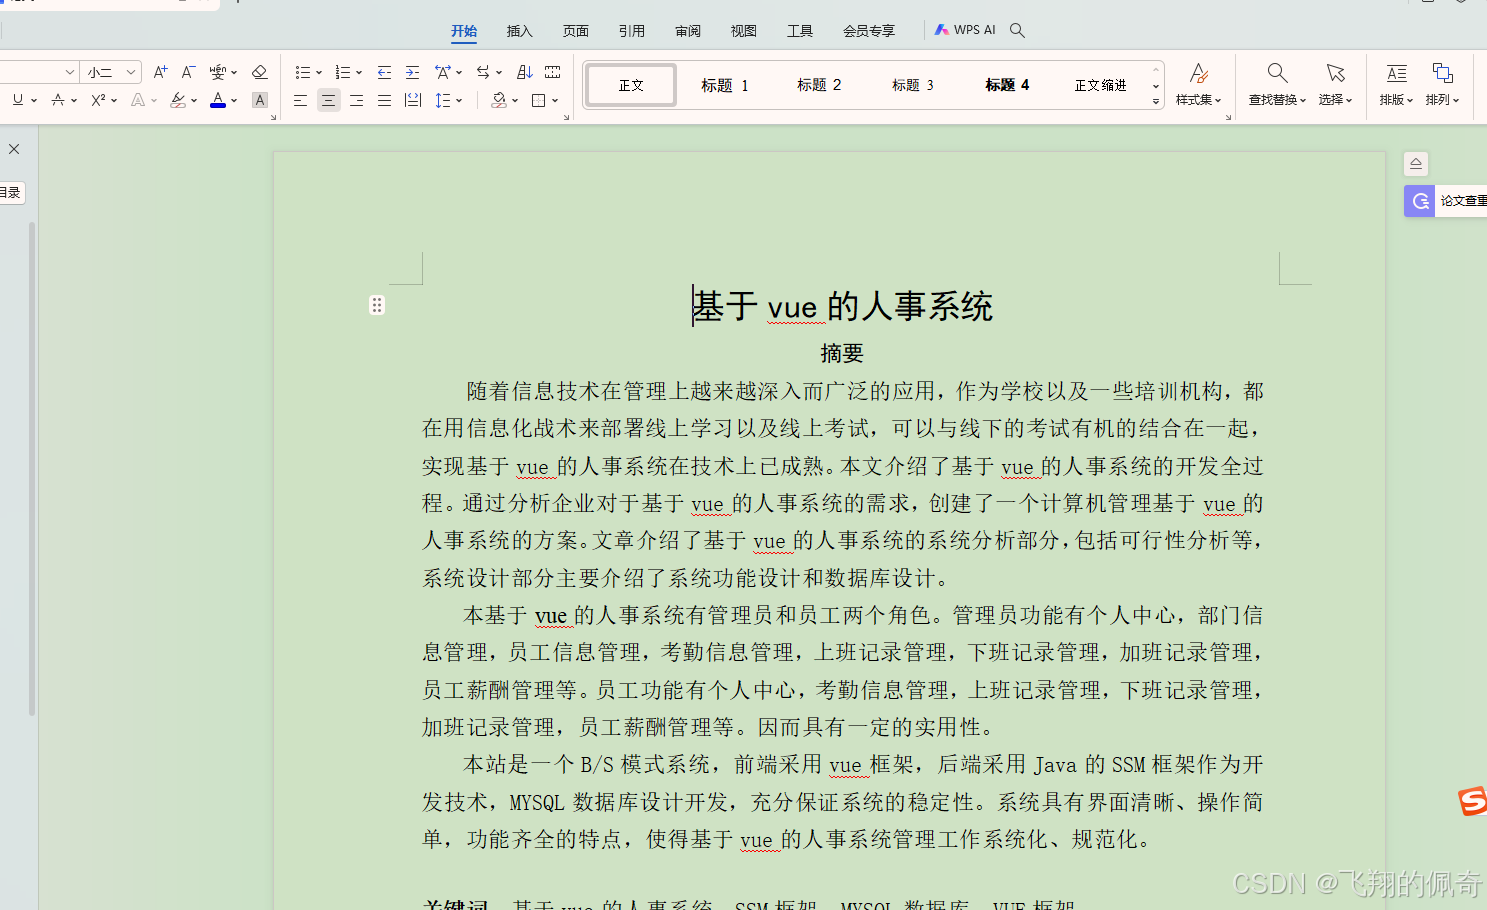1487x910 pixels.
Task: Open highlight color dropdown arrow
Action: 194,101
